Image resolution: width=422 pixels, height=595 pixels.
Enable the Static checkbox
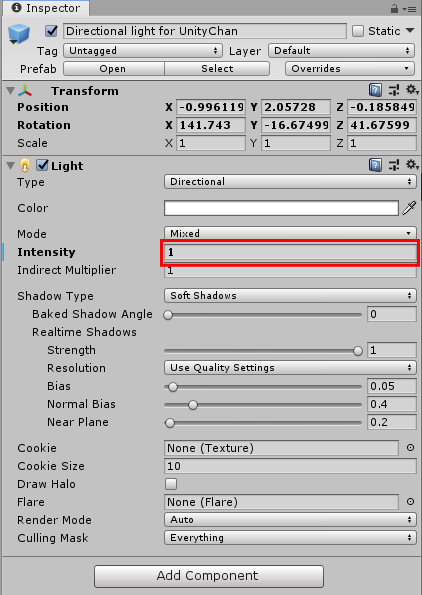tap(358, 31)
